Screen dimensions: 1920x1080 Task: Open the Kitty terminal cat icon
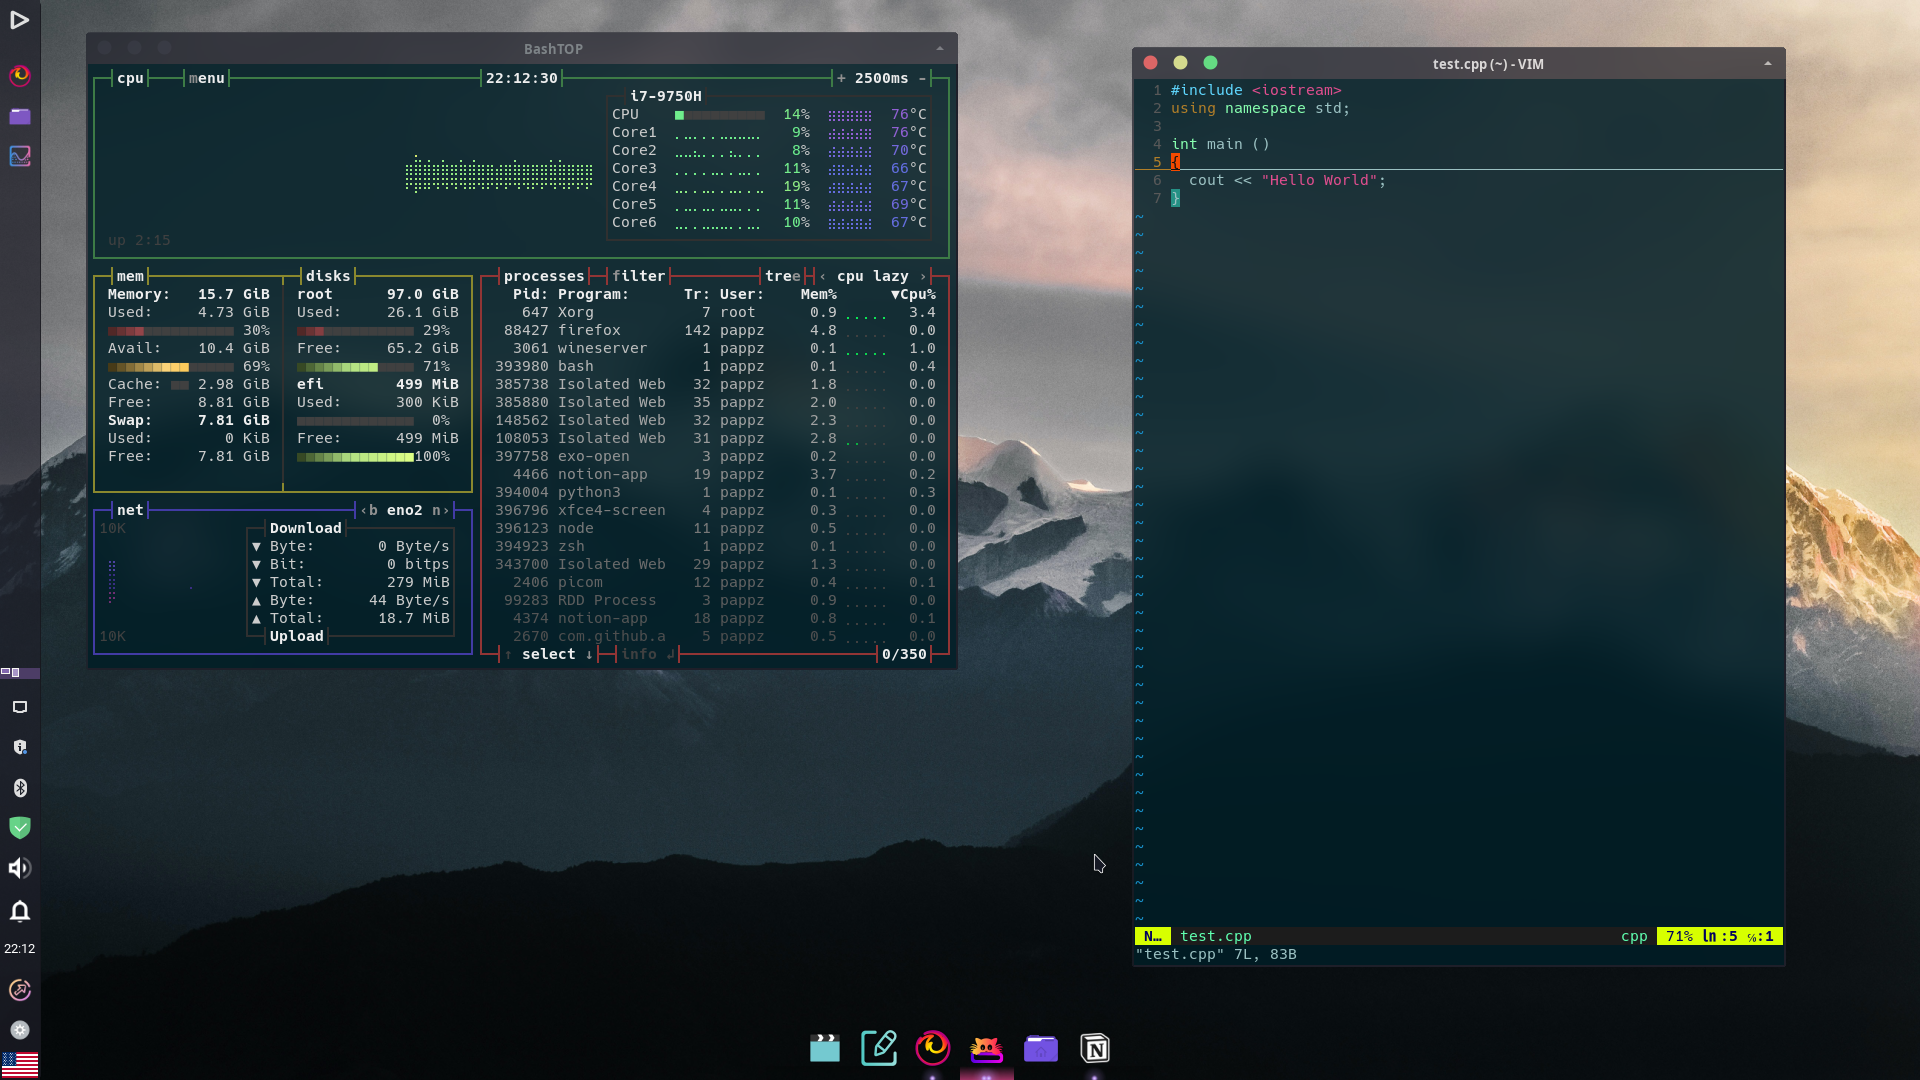(986, 1048)
